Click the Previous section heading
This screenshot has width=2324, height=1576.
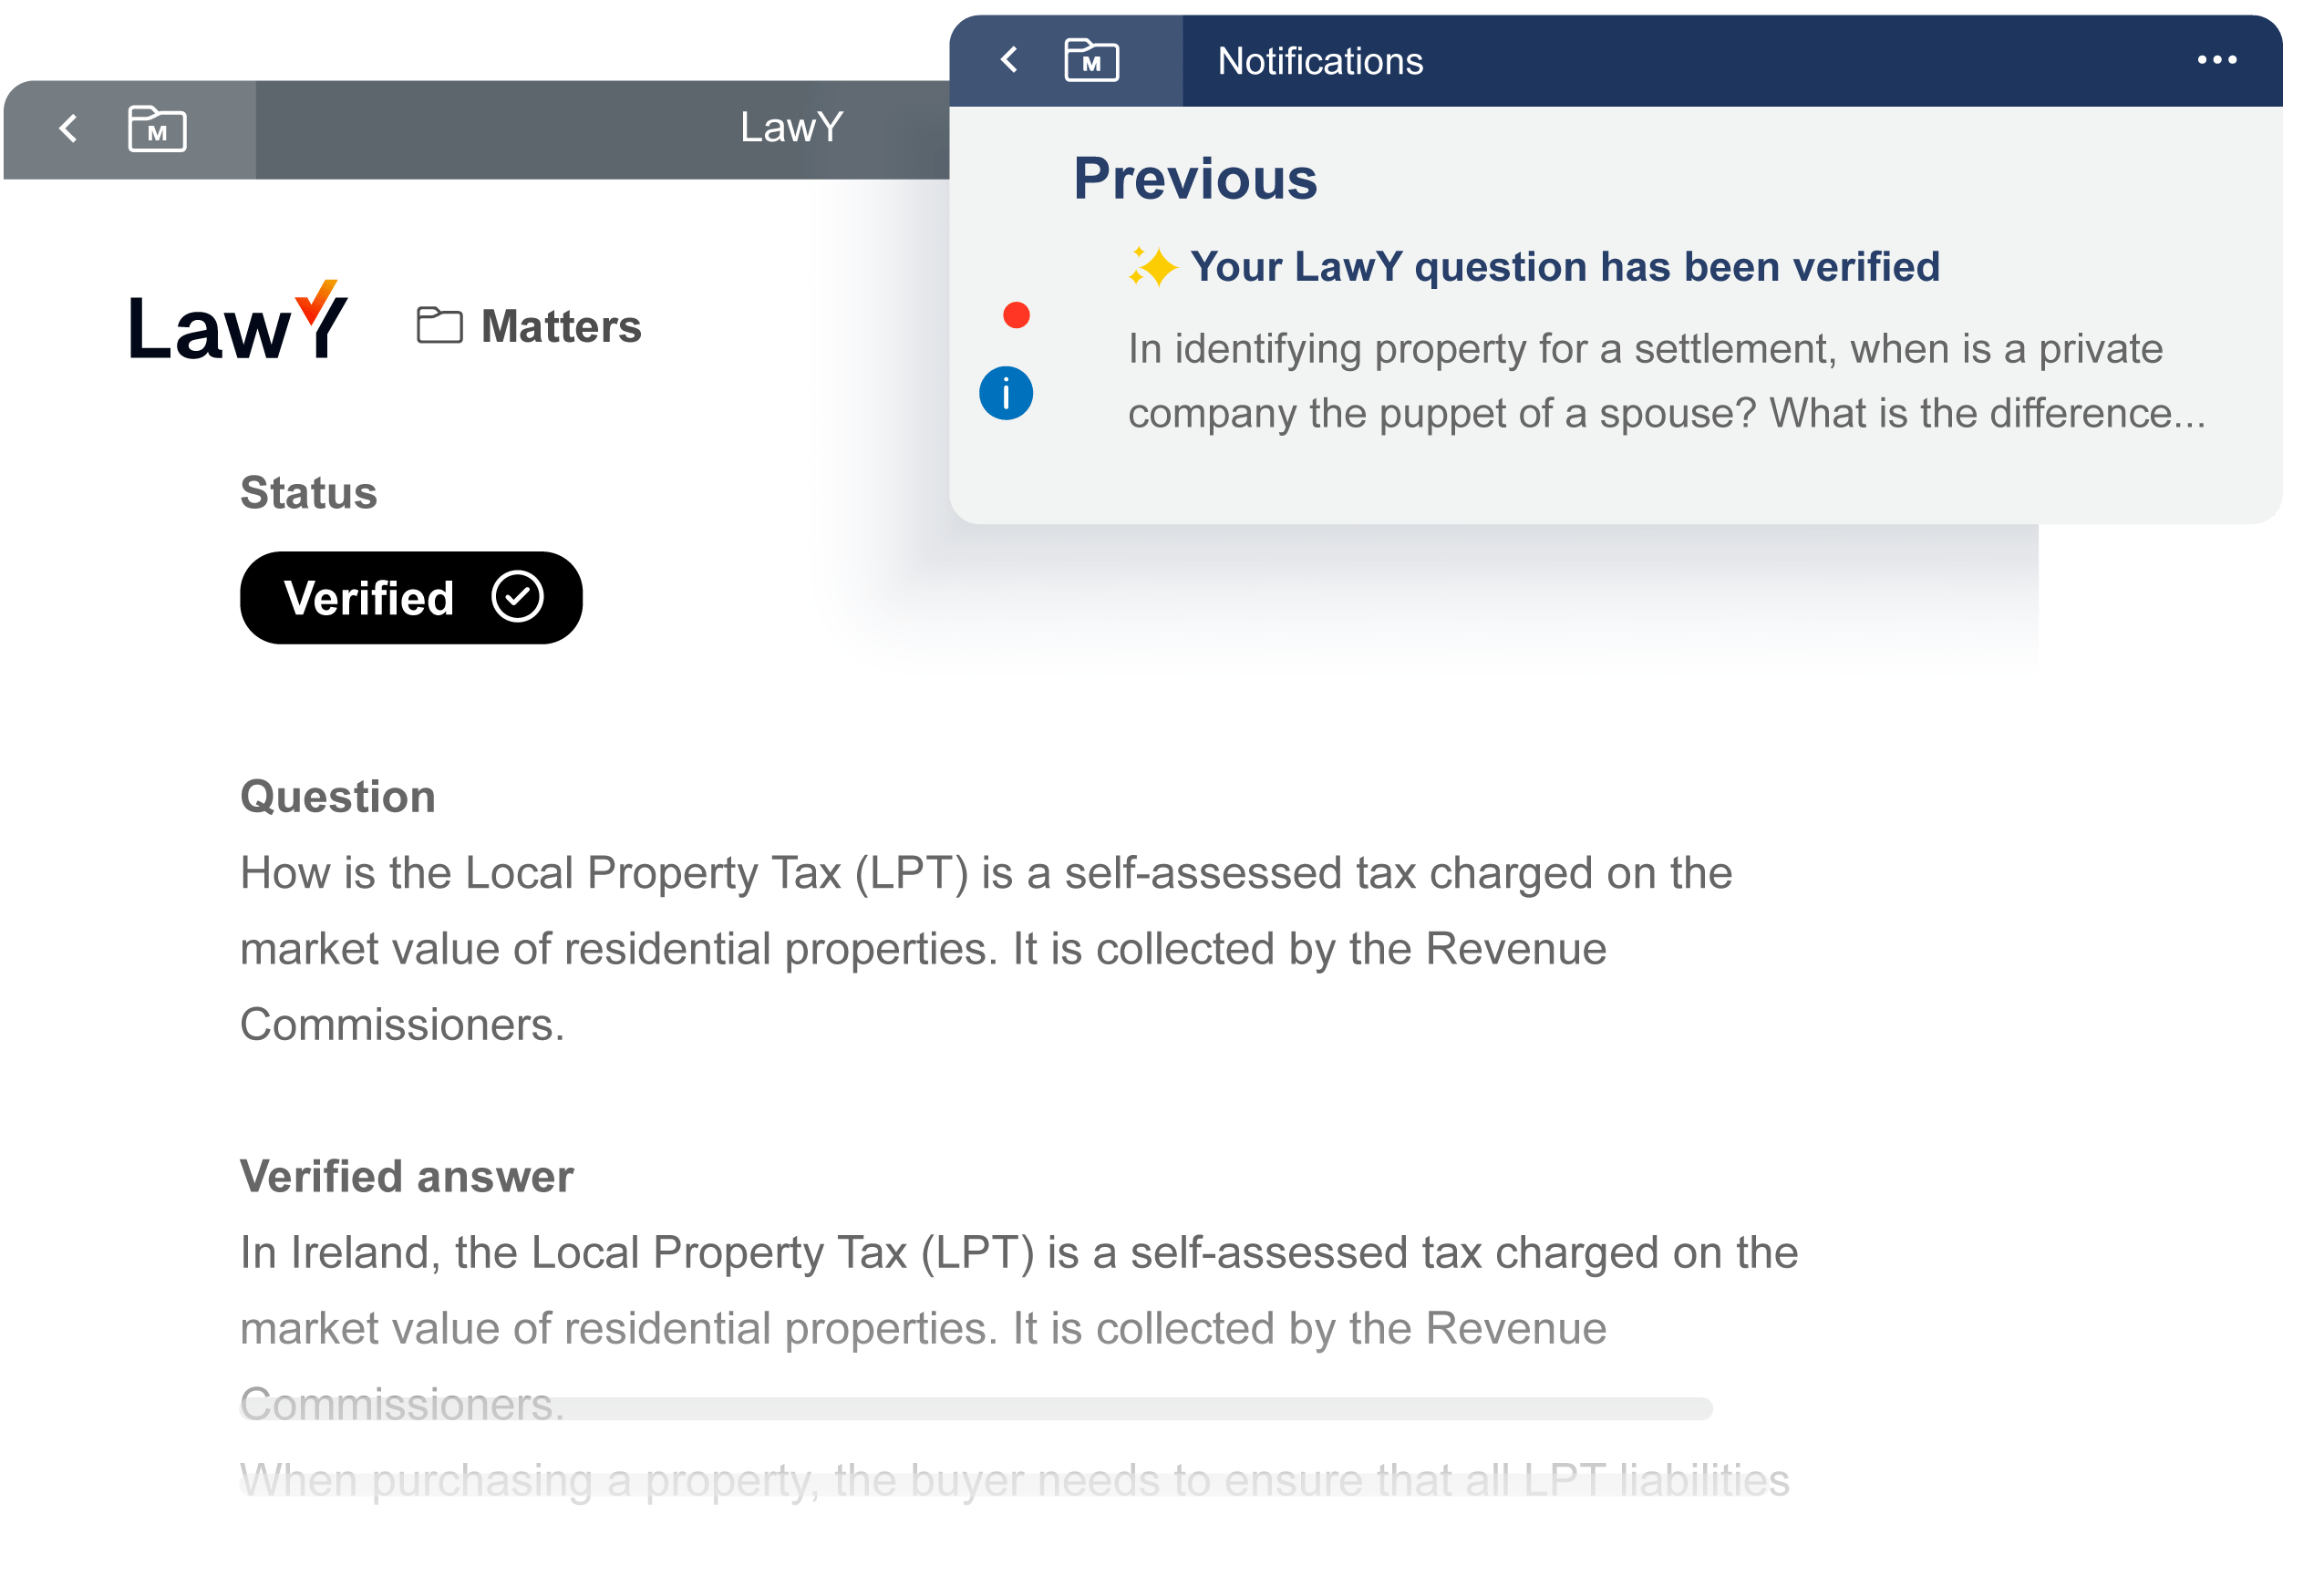tap(1195, 179)
